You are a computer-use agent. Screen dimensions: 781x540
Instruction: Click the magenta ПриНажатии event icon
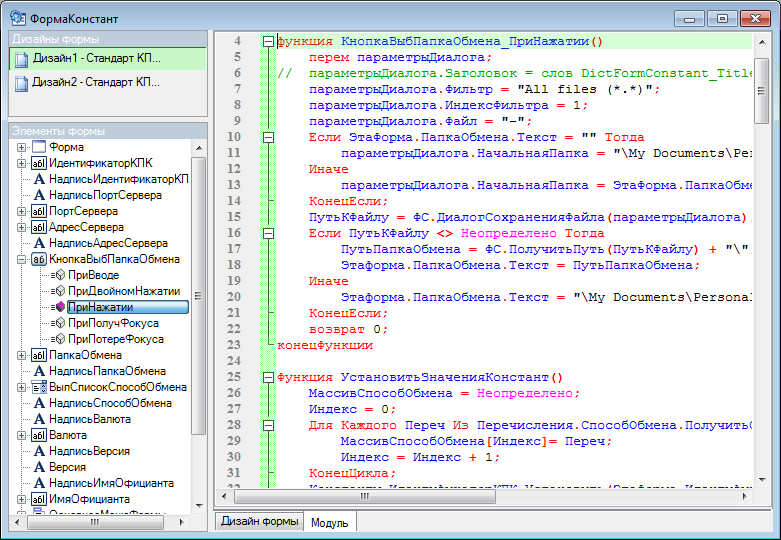tap(60, 307)
